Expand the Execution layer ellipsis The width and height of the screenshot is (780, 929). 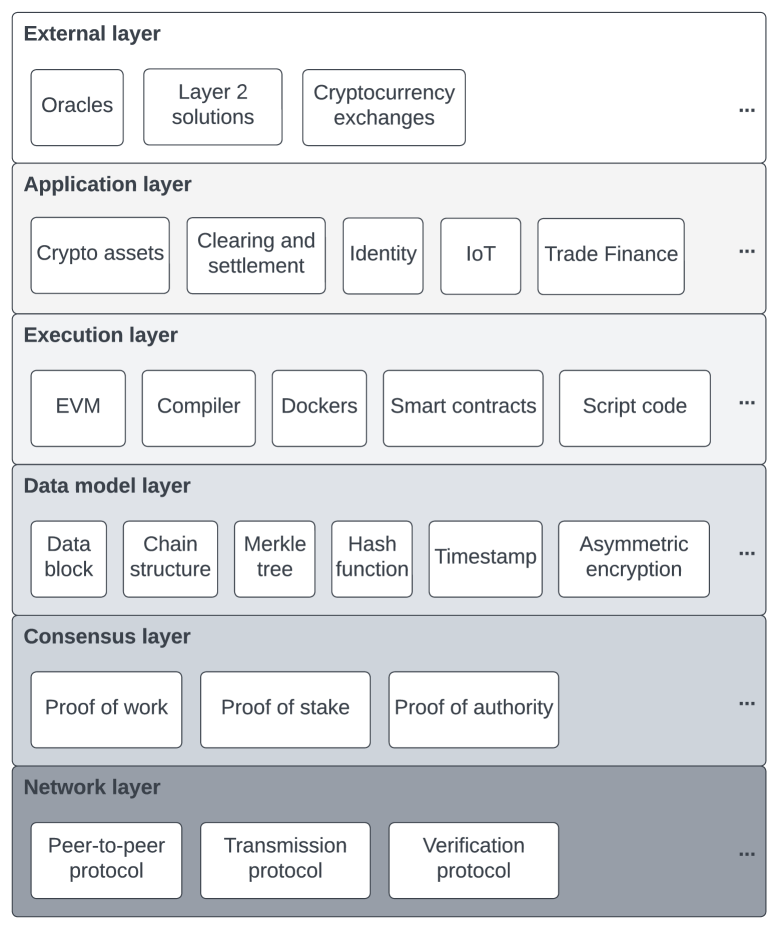click(x=746, y=402)
